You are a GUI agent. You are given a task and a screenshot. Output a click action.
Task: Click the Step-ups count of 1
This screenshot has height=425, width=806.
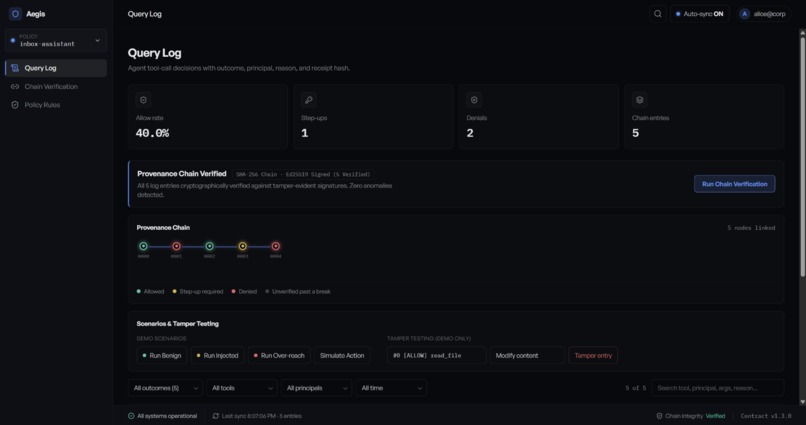pyautogui.click(x=305, y=133)
